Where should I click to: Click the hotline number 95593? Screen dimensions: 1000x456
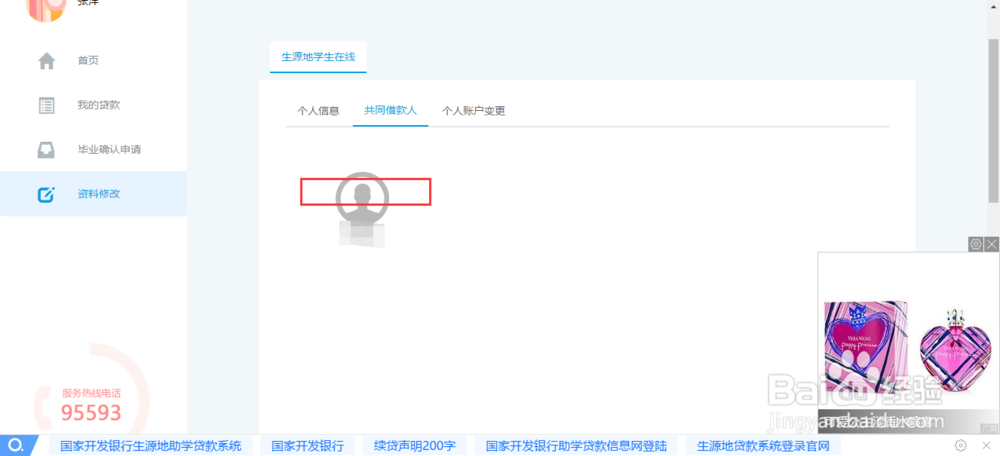click(91, 413)
